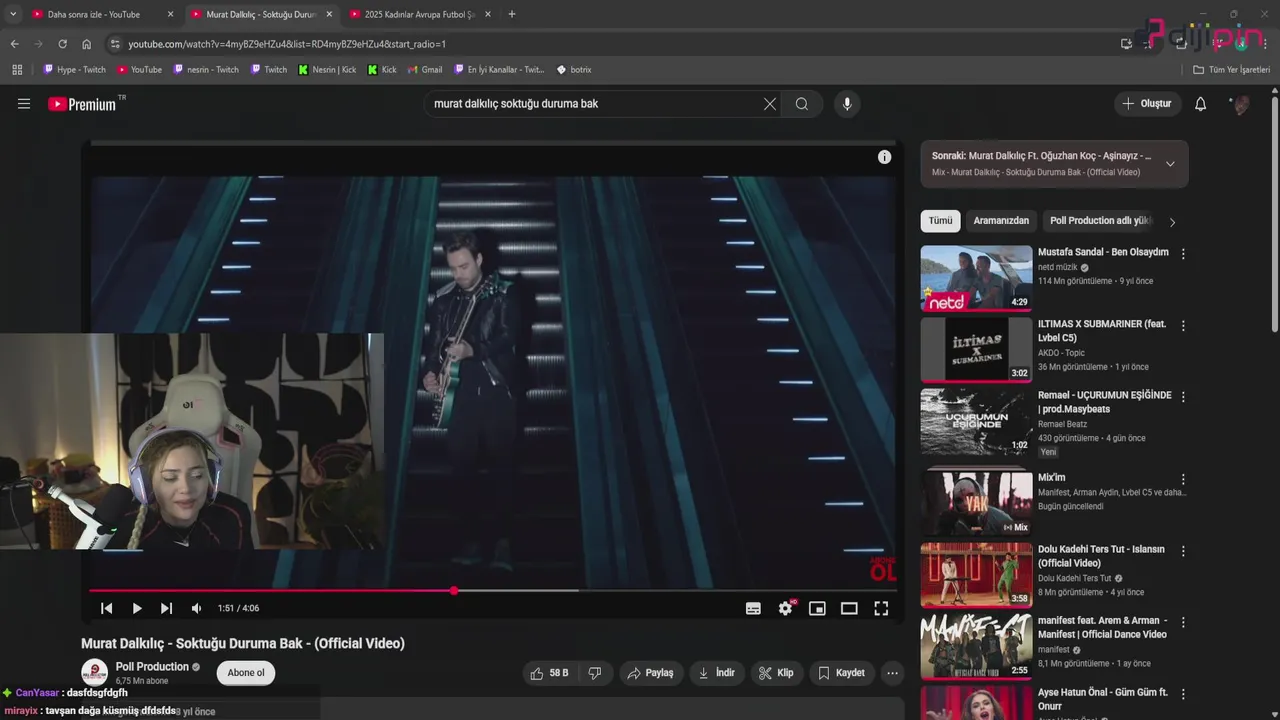Open options for ILTIMAS X SUBMARINER video

click(x=1183, y=326)
